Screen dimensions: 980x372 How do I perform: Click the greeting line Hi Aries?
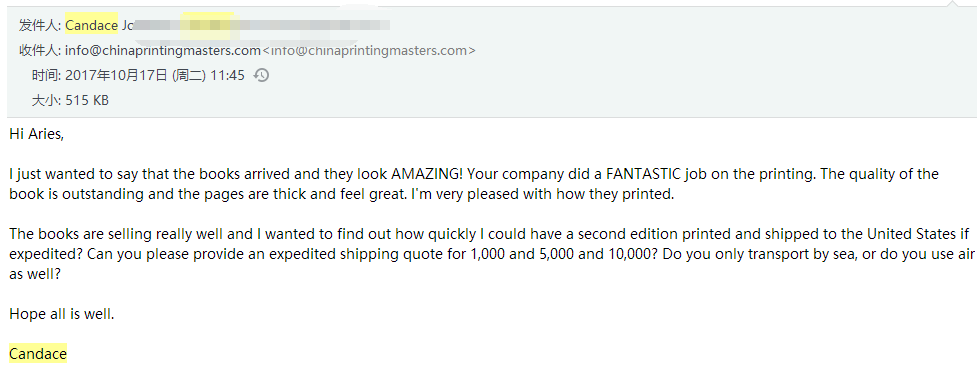[x=36, y=134]
